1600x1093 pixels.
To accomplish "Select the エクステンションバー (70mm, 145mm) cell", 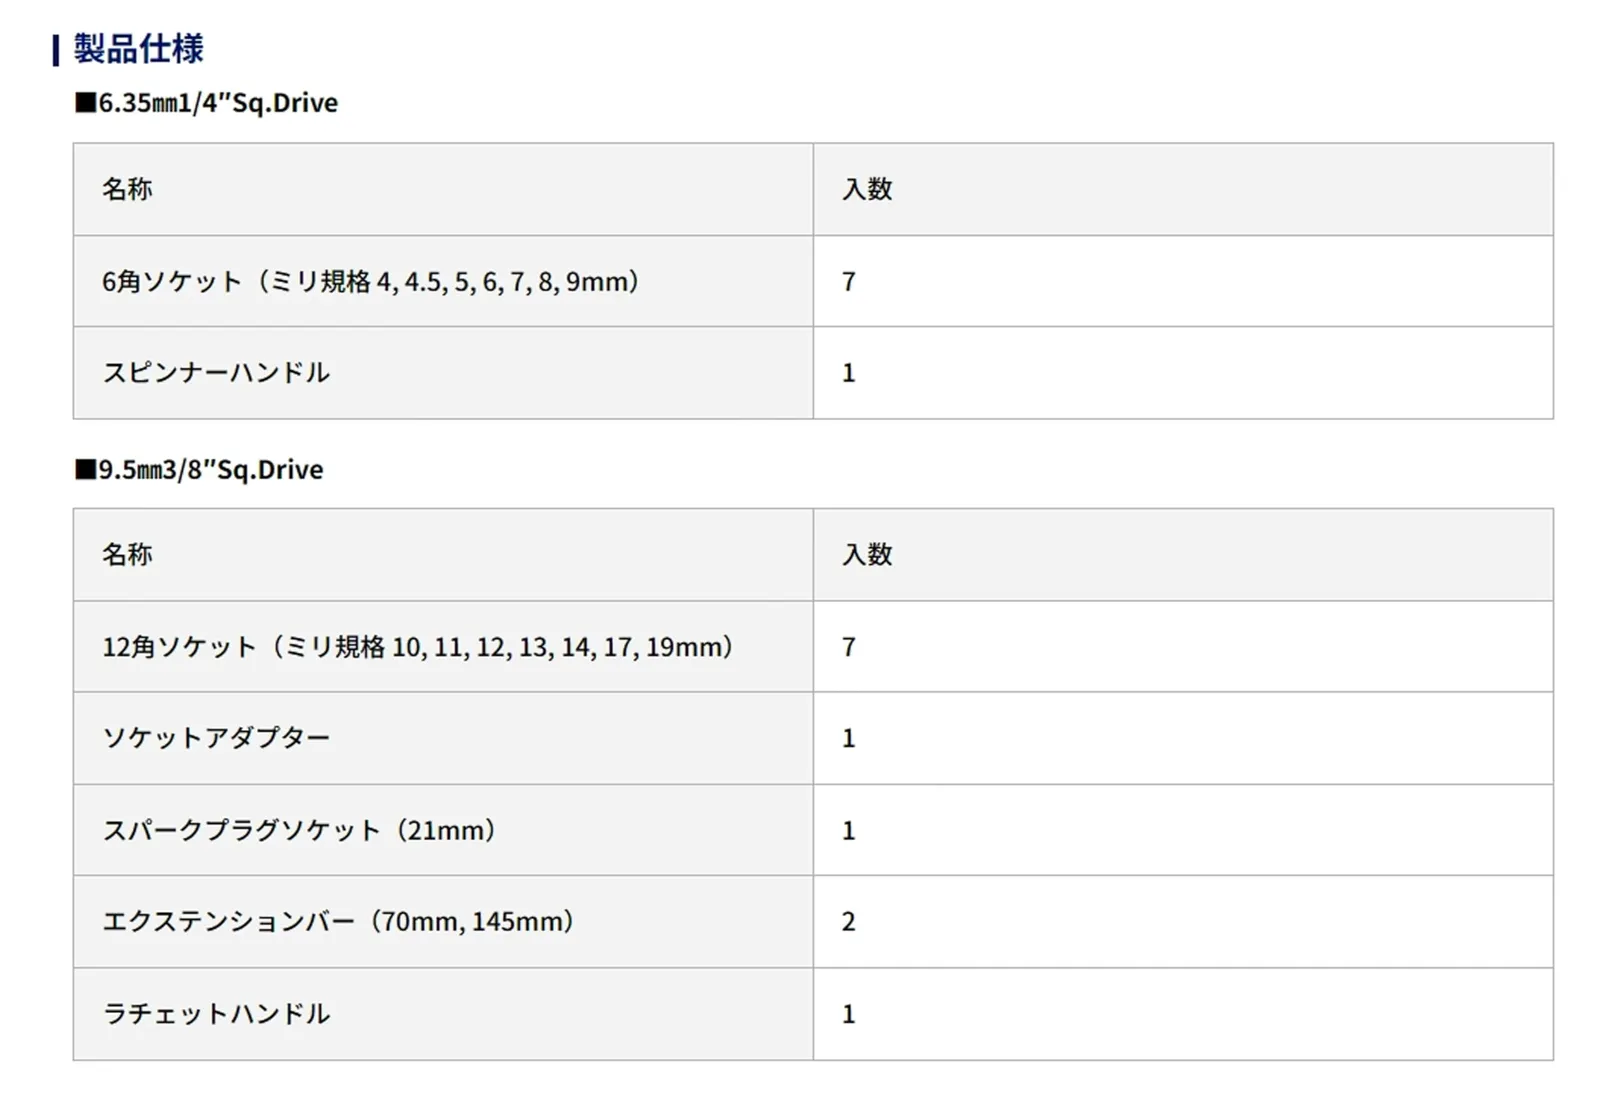I will pyautogui.click(x=338, y=921).
